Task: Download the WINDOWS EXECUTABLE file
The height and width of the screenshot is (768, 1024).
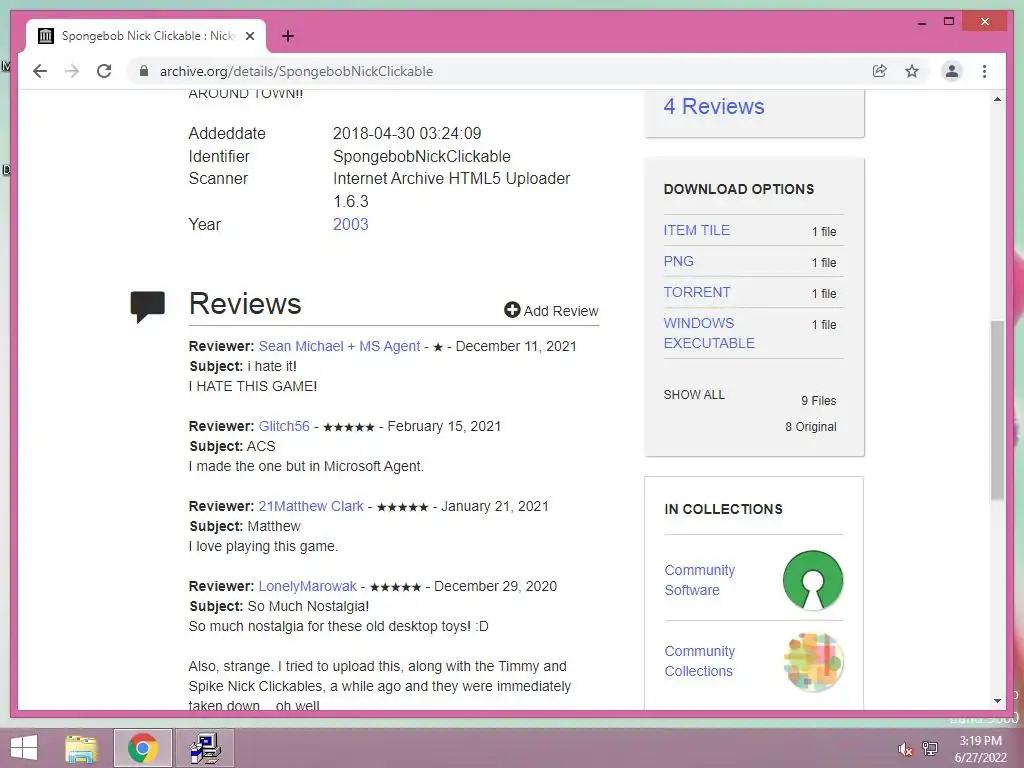Action: (709, 333)
